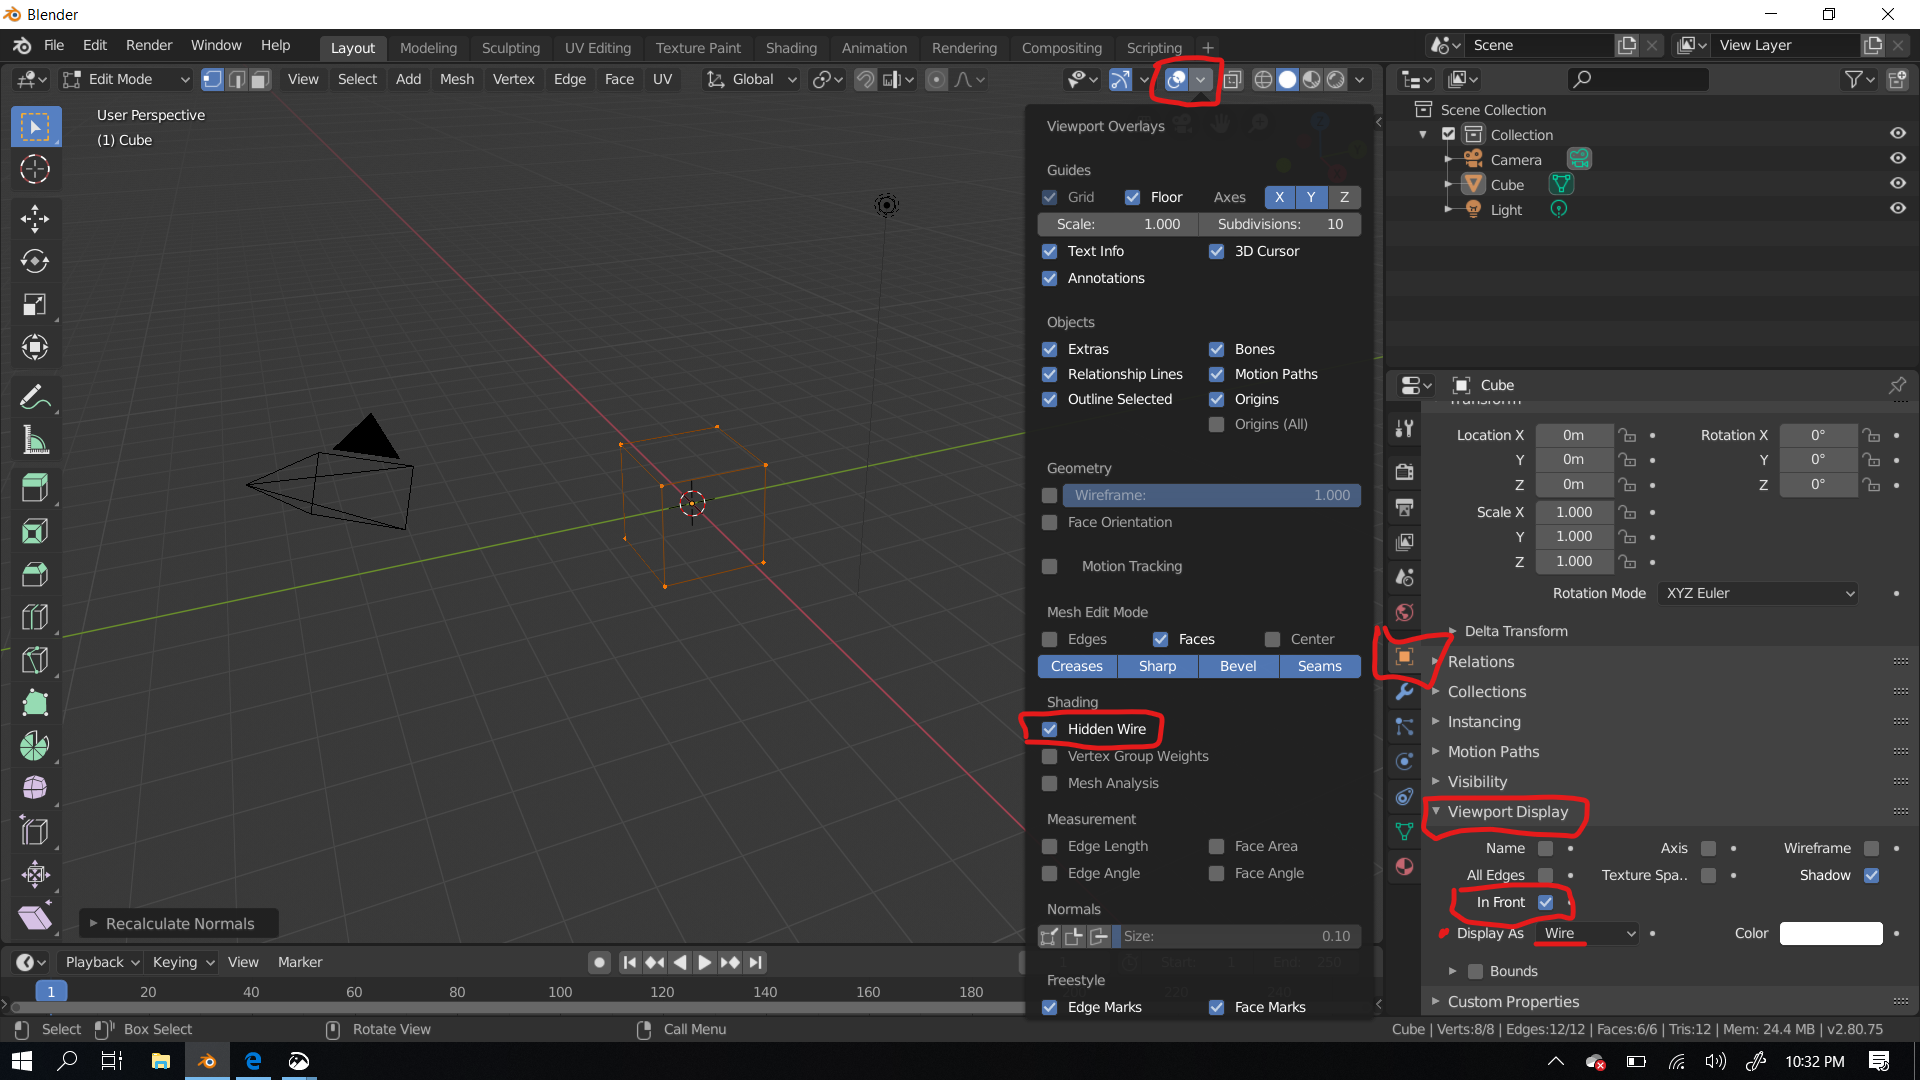Viewport: 1920px width, 1080px height.
Task: Activate the Extrude Region tool
Action: [35, 487]
